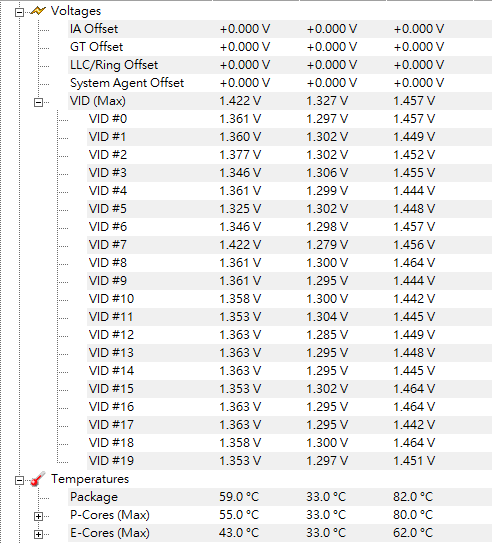Select the IA Offset row
492x543 pixels.
click(x=280, y=29)
